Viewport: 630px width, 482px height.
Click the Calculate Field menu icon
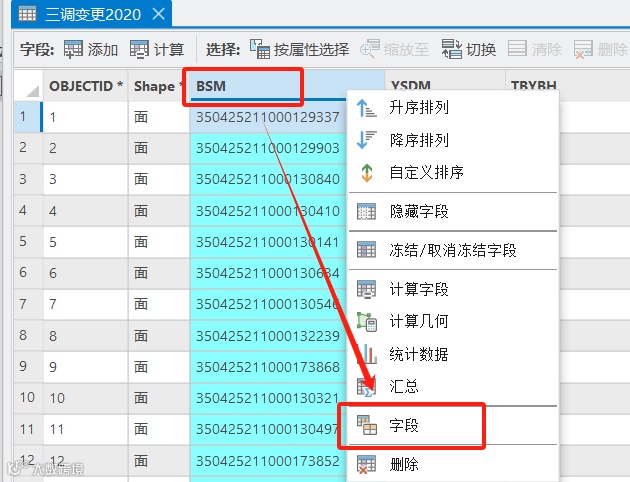366,289
